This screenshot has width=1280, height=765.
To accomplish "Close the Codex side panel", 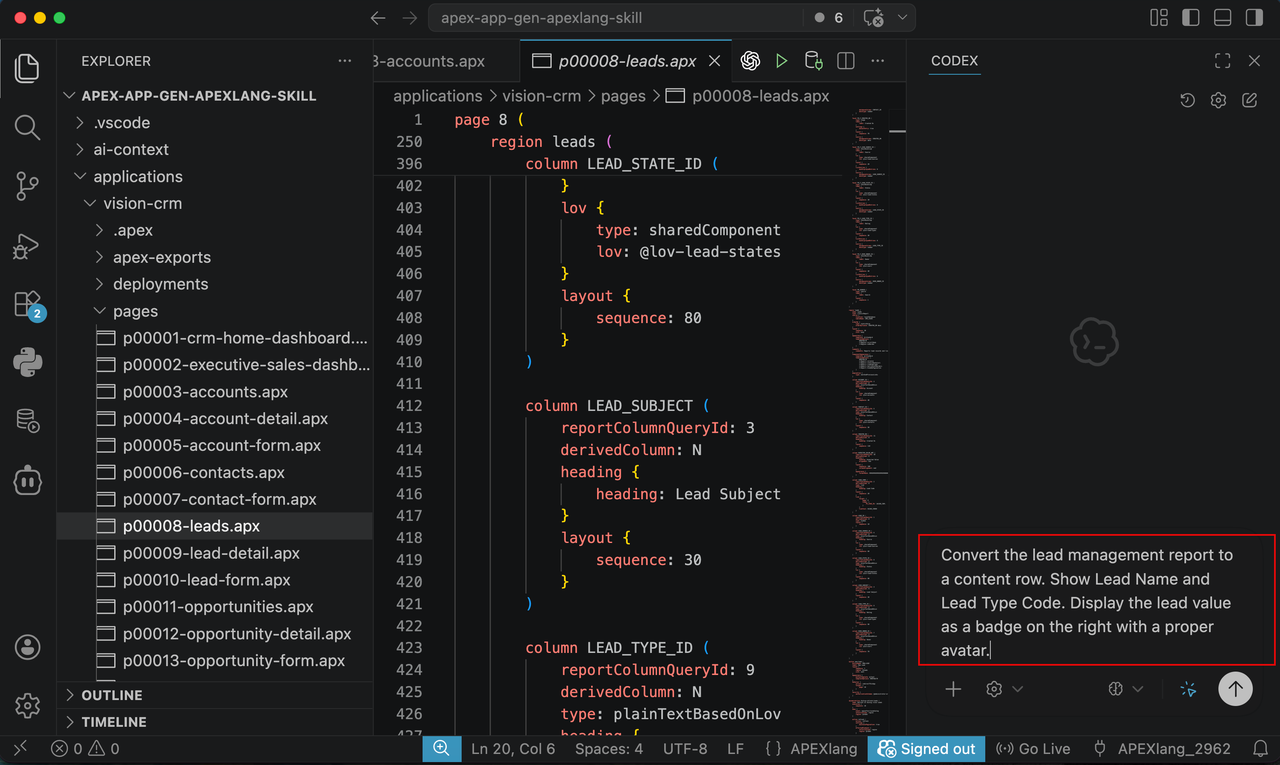I will [1254, 61].
